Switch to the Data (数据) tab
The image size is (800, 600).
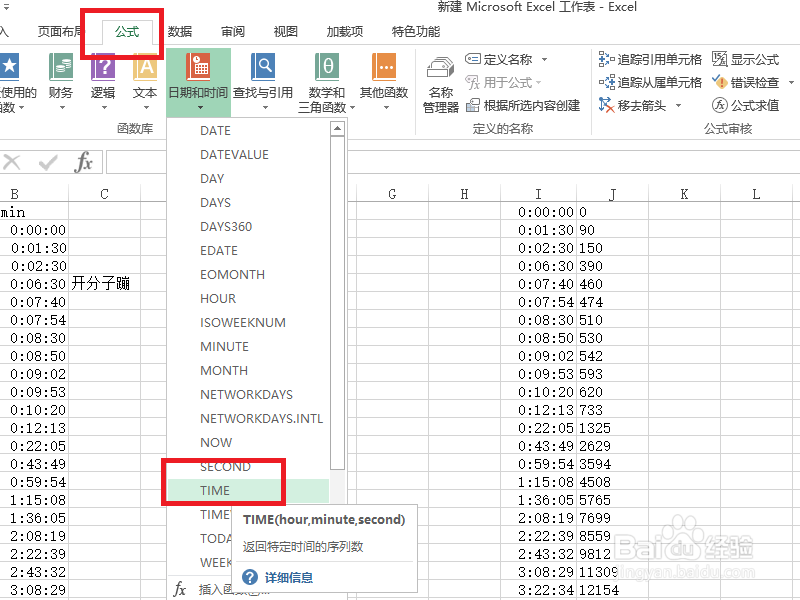click(180, 32)
